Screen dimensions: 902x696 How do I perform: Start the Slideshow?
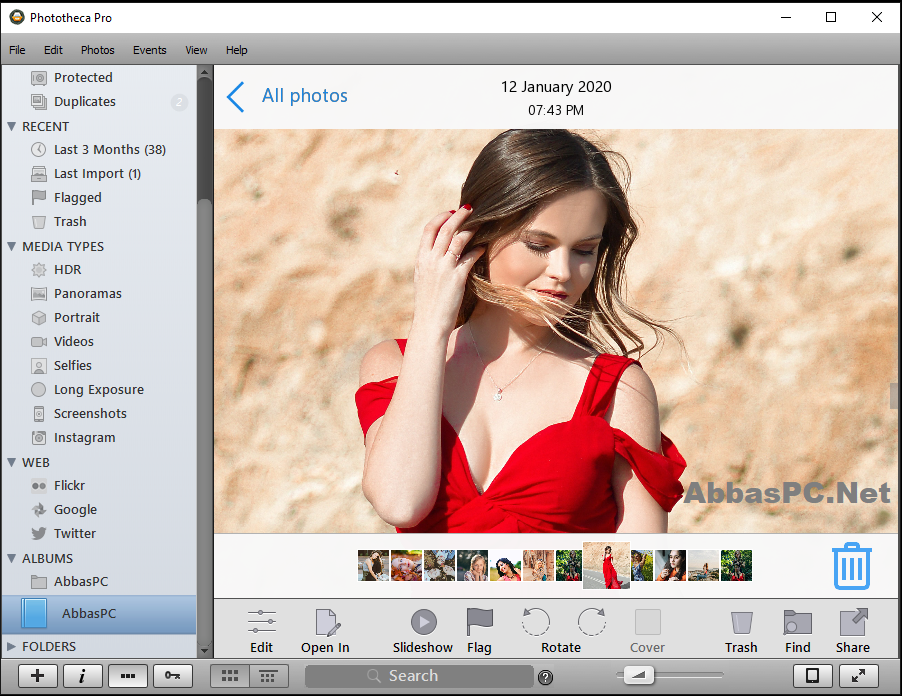pos(423,631)
